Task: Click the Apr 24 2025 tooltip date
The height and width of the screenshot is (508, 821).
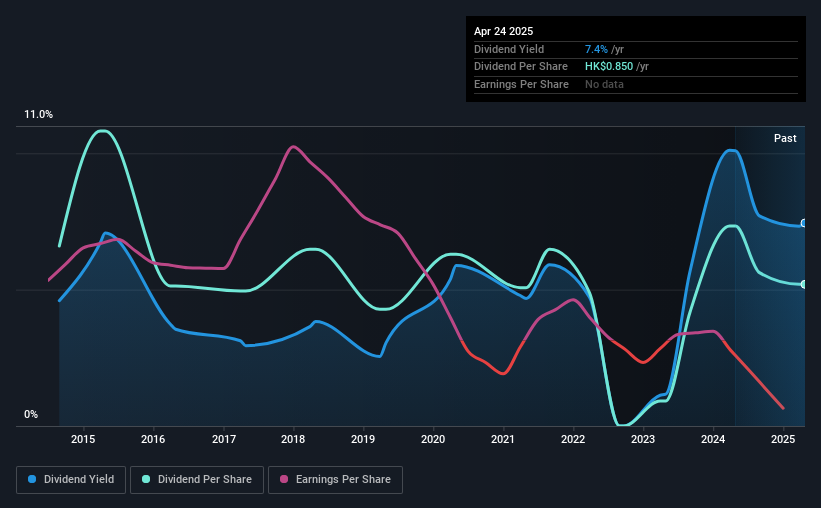Action: tap(503, 31)
